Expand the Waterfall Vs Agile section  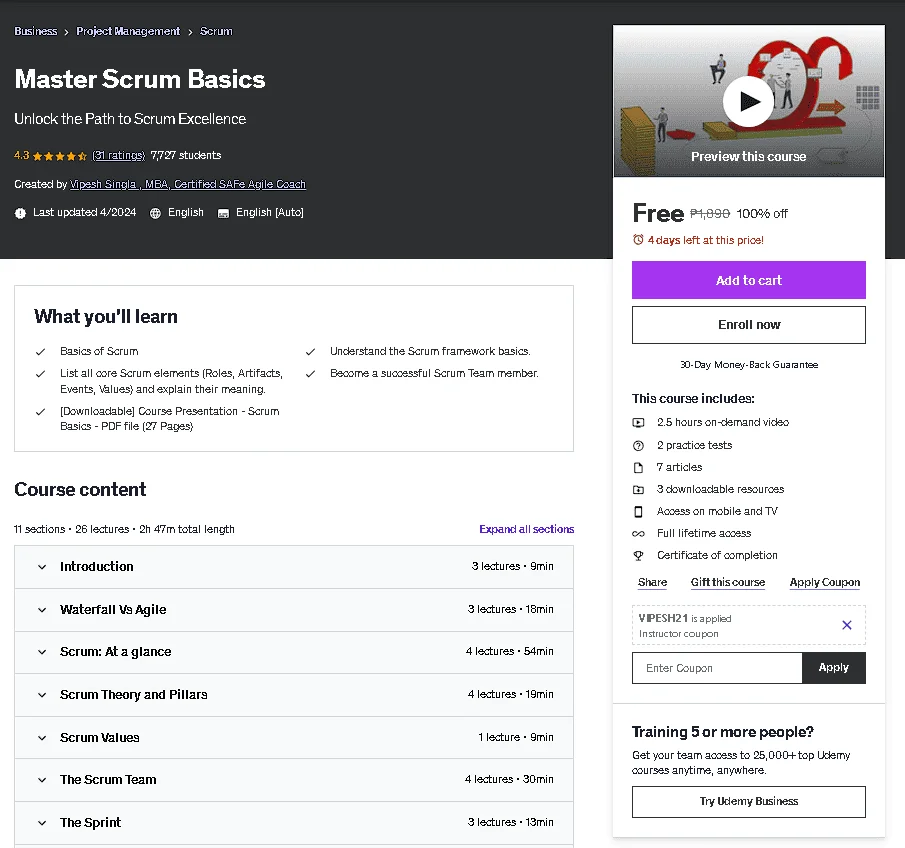(294, 610)
